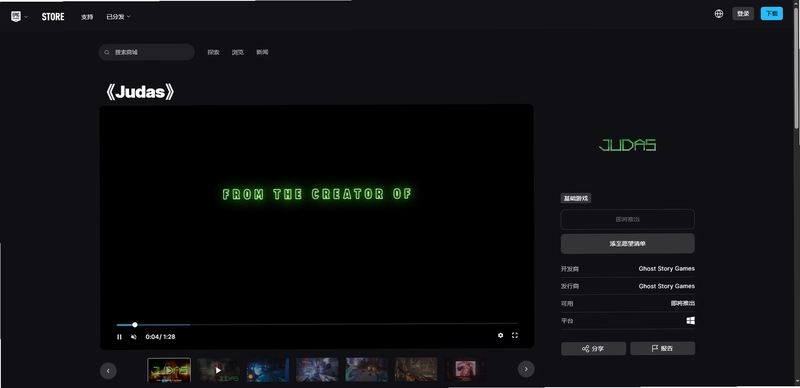Image resolution: width=800 pixels, height=388 pixels.
Task: Expand the 已分发 dropdown menu
Action: 118,17
